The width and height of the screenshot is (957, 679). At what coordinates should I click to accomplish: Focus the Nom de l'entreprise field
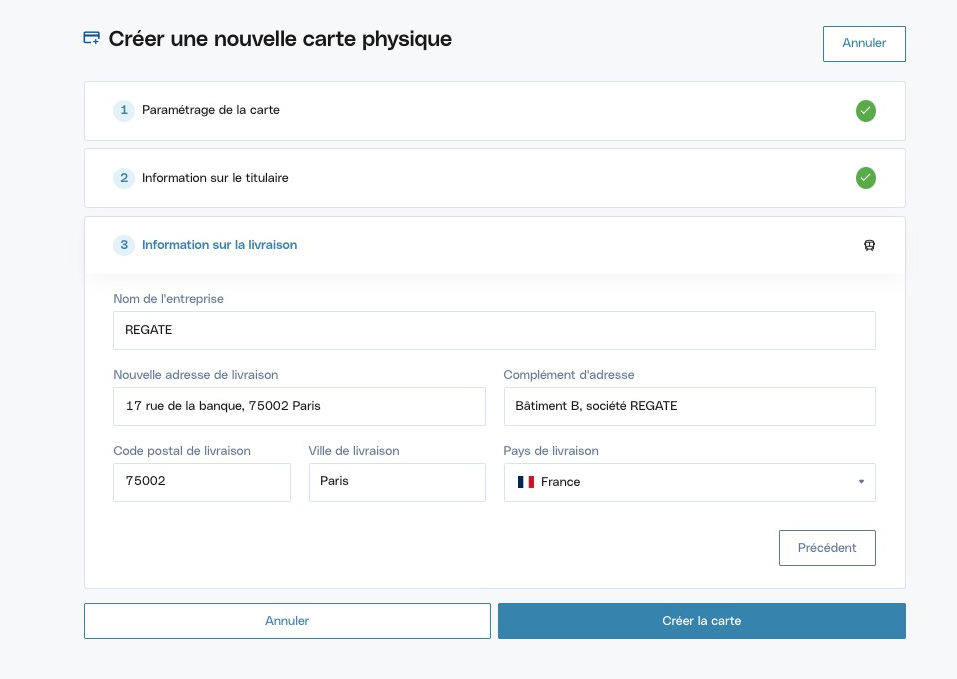click(x=494, y=331)
